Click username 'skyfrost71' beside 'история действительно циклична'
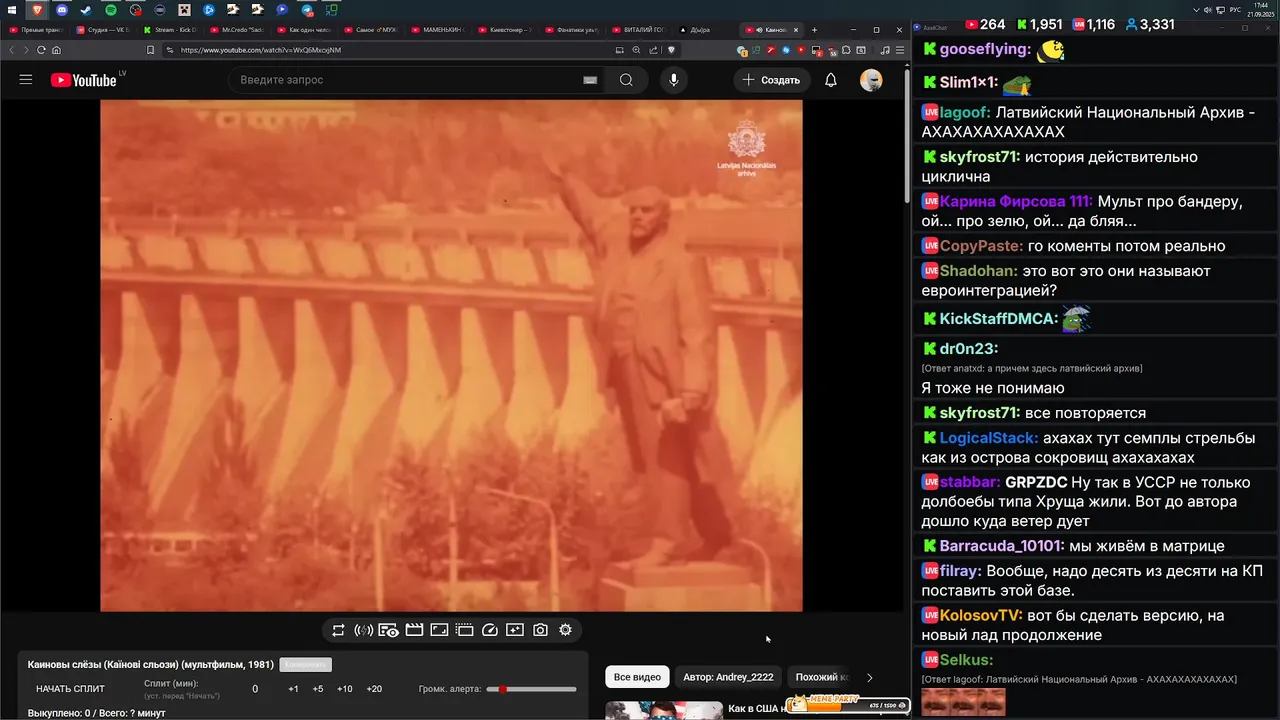This screenshot has height=720, width=1280. point(980,157)
